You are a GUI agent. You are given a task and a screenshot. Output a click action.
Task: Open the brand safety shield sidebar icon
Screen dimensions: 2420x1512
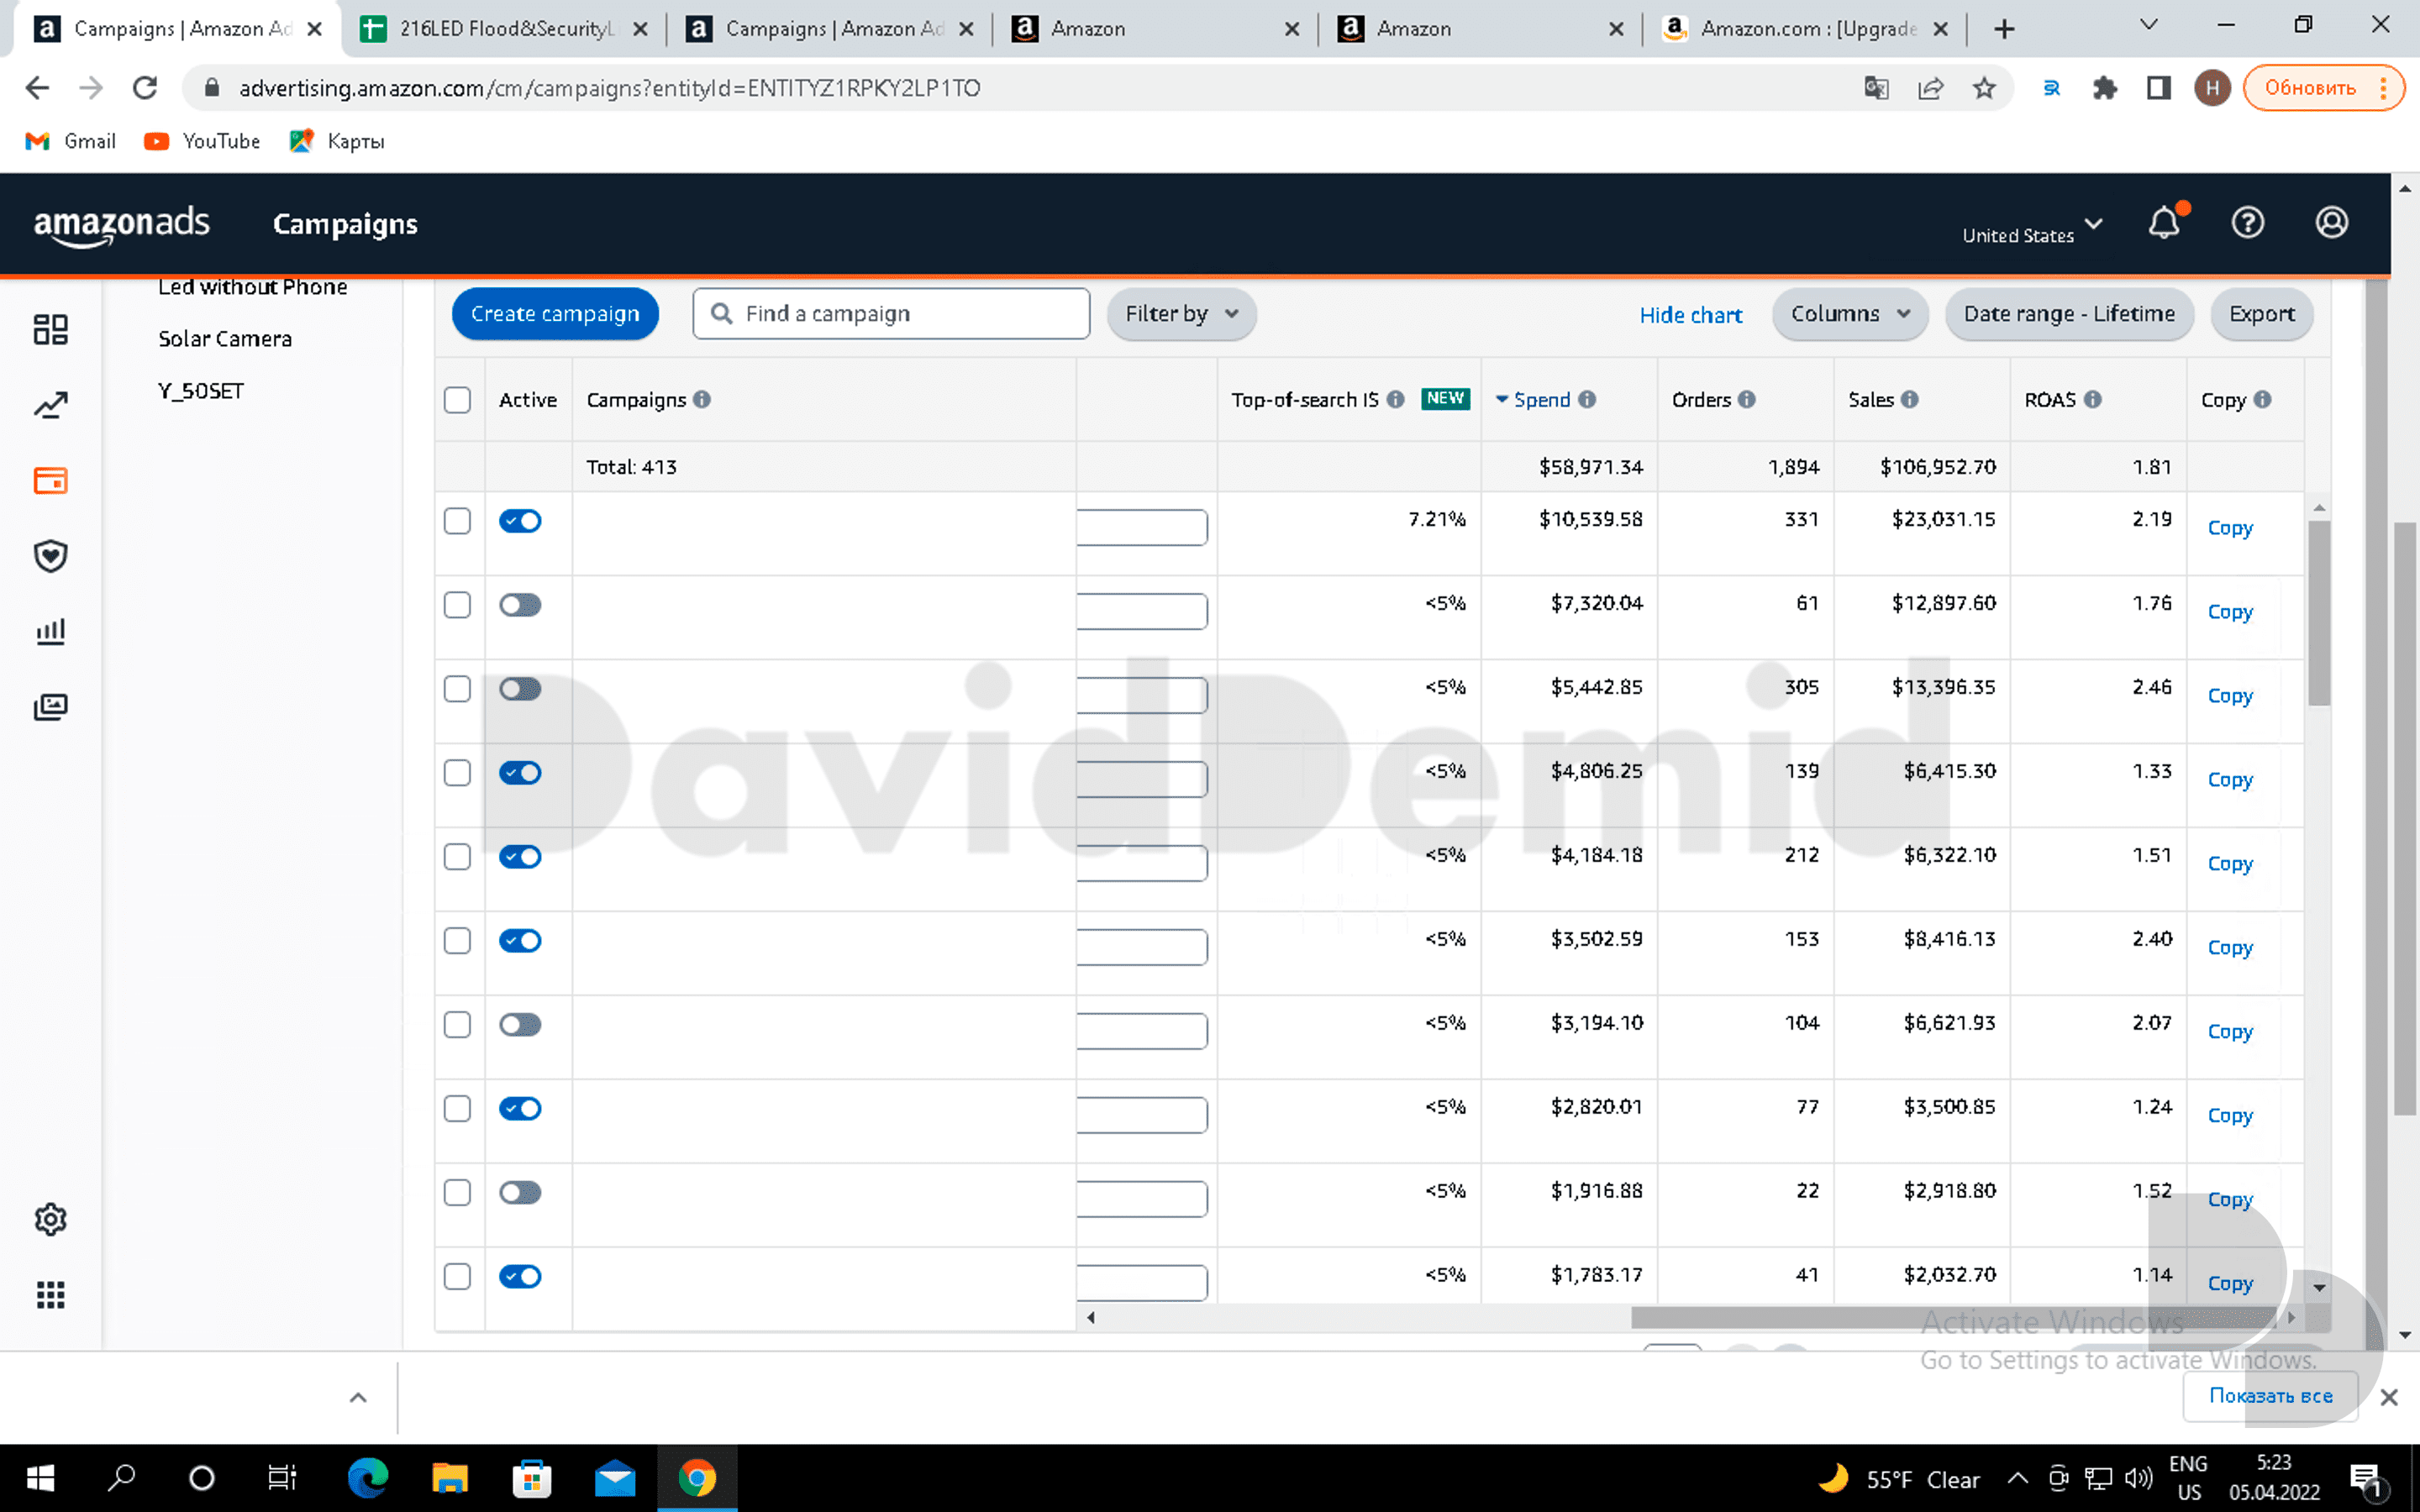[x=50, y=556]
